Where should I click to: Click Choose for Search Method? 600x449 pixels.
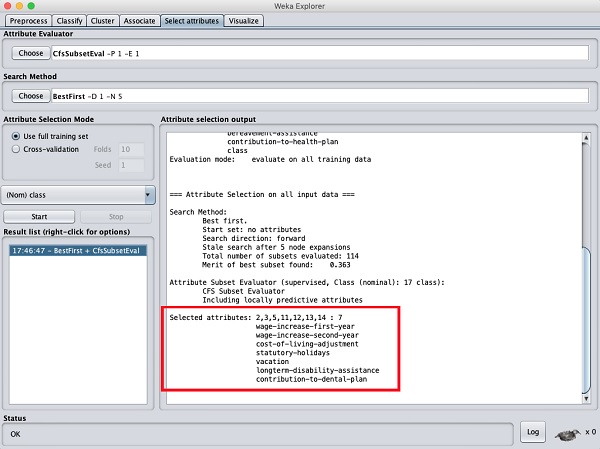coord(31,96)
